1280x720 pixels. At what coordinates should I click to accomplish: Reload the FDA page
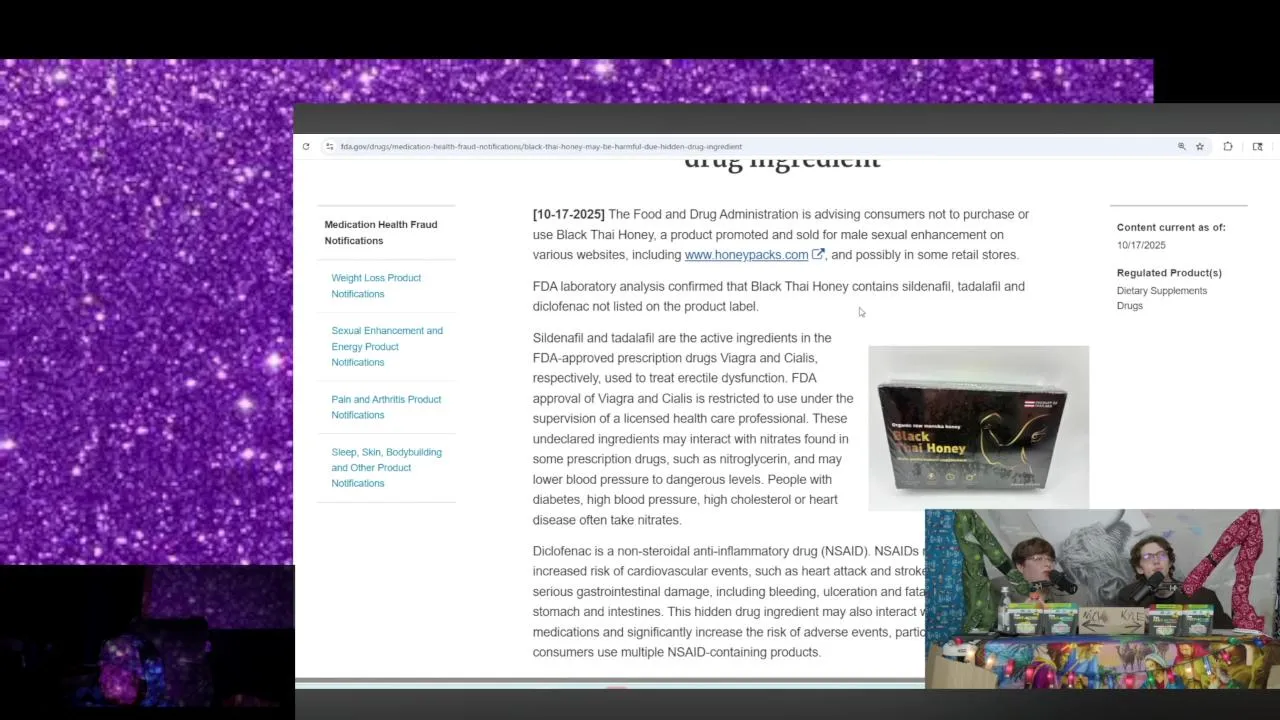[306, 146]
